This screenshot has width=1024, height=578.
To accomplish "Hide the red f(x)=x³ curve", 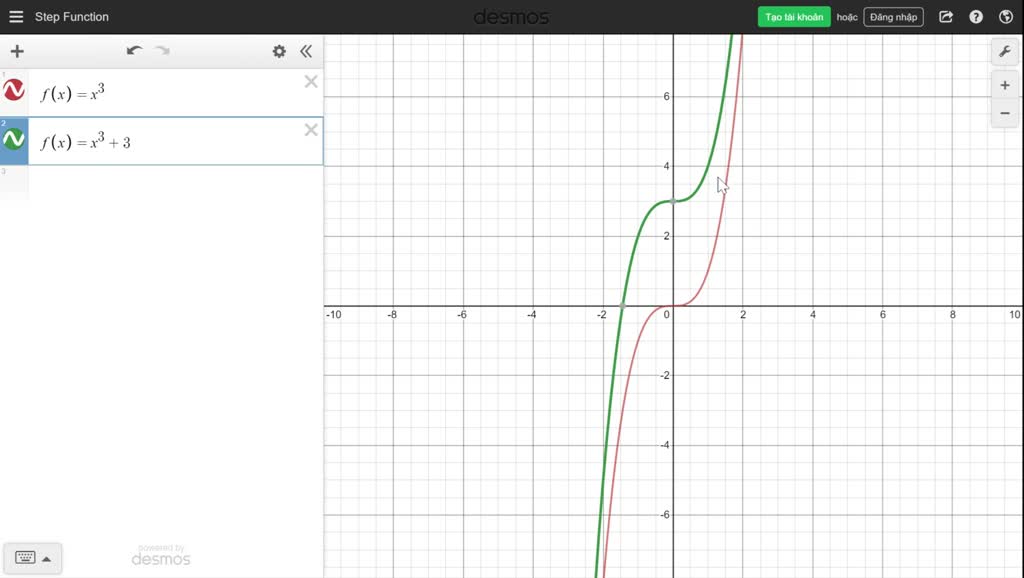I will tap(14, 91).
